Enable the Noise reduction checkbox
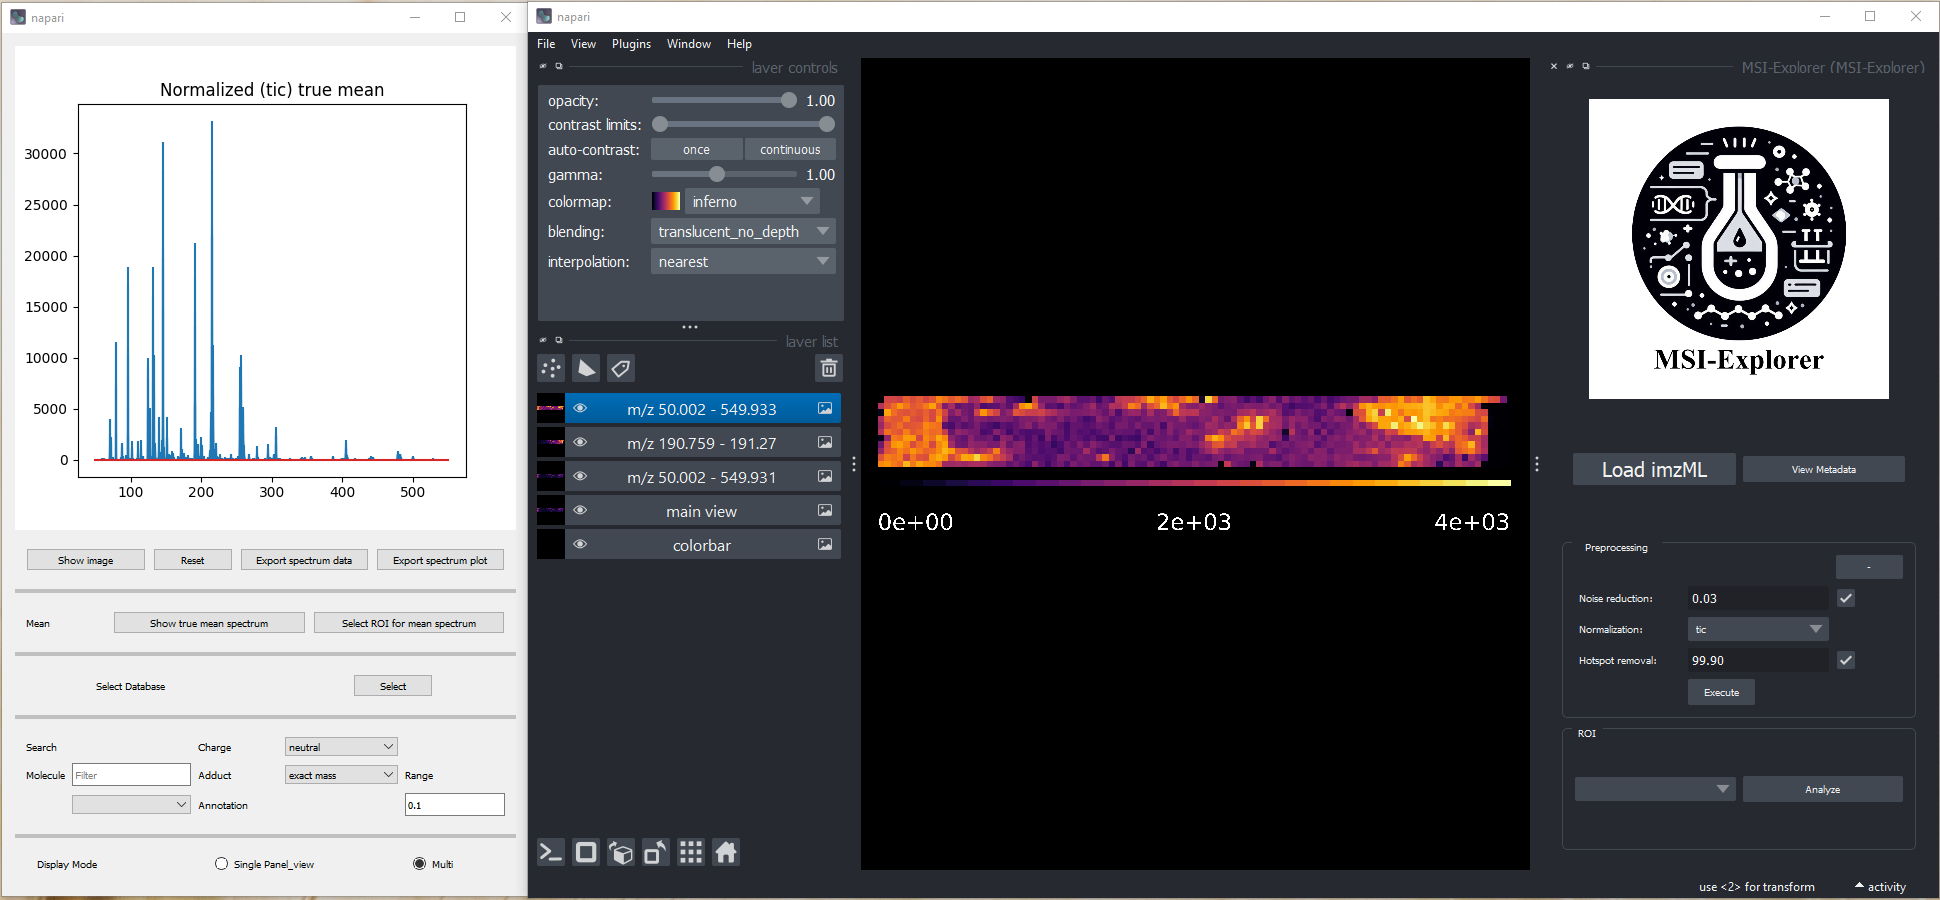The image size is (1940, 900). point(1845,598)
